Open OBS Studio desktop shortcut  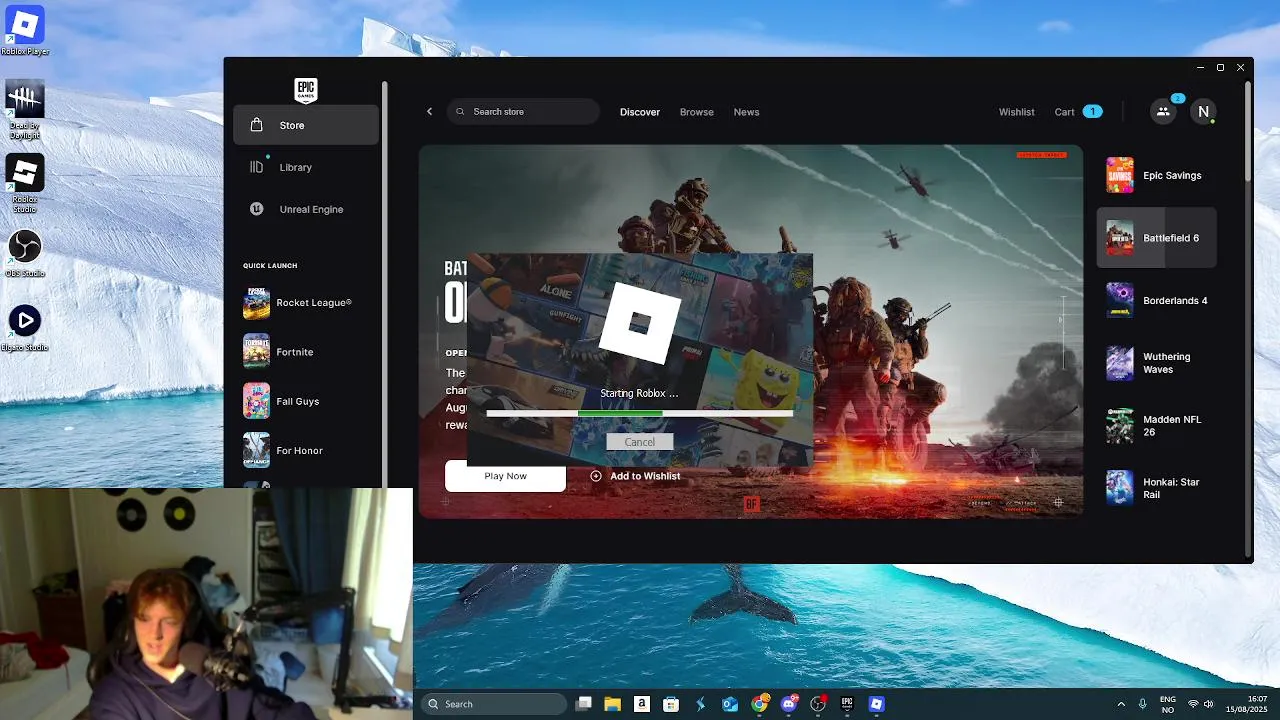click(25, 252)
